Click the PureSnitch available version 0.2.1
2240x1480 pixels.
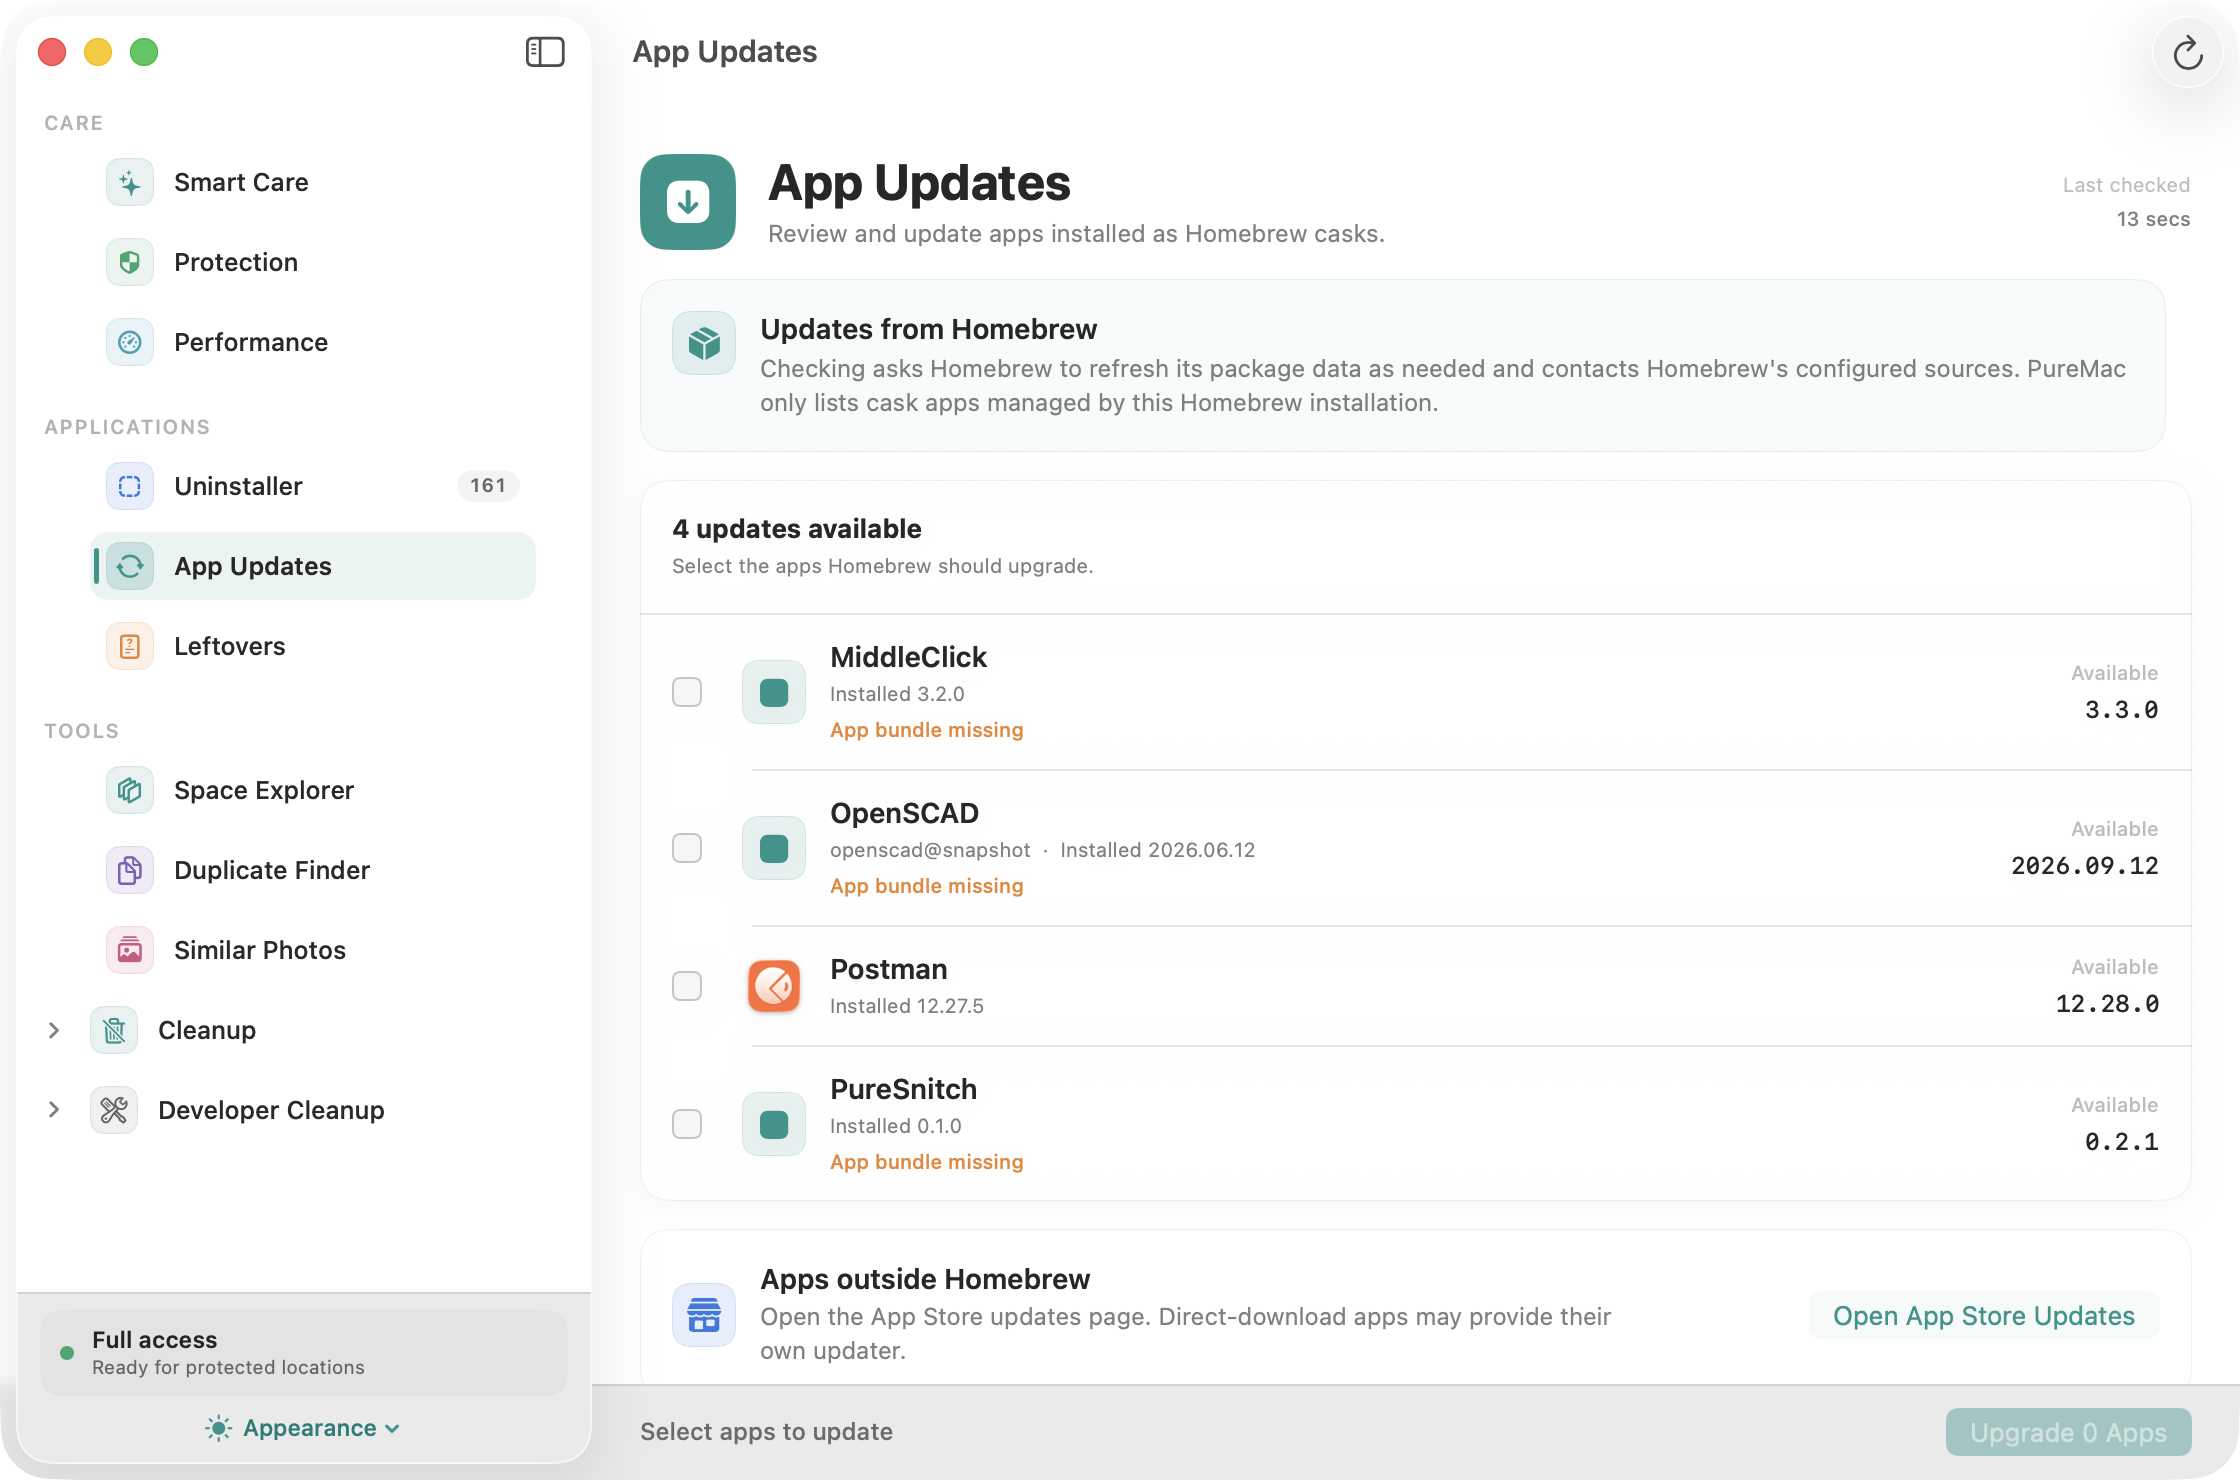pyautogui.click(x=2121, y=1142)
